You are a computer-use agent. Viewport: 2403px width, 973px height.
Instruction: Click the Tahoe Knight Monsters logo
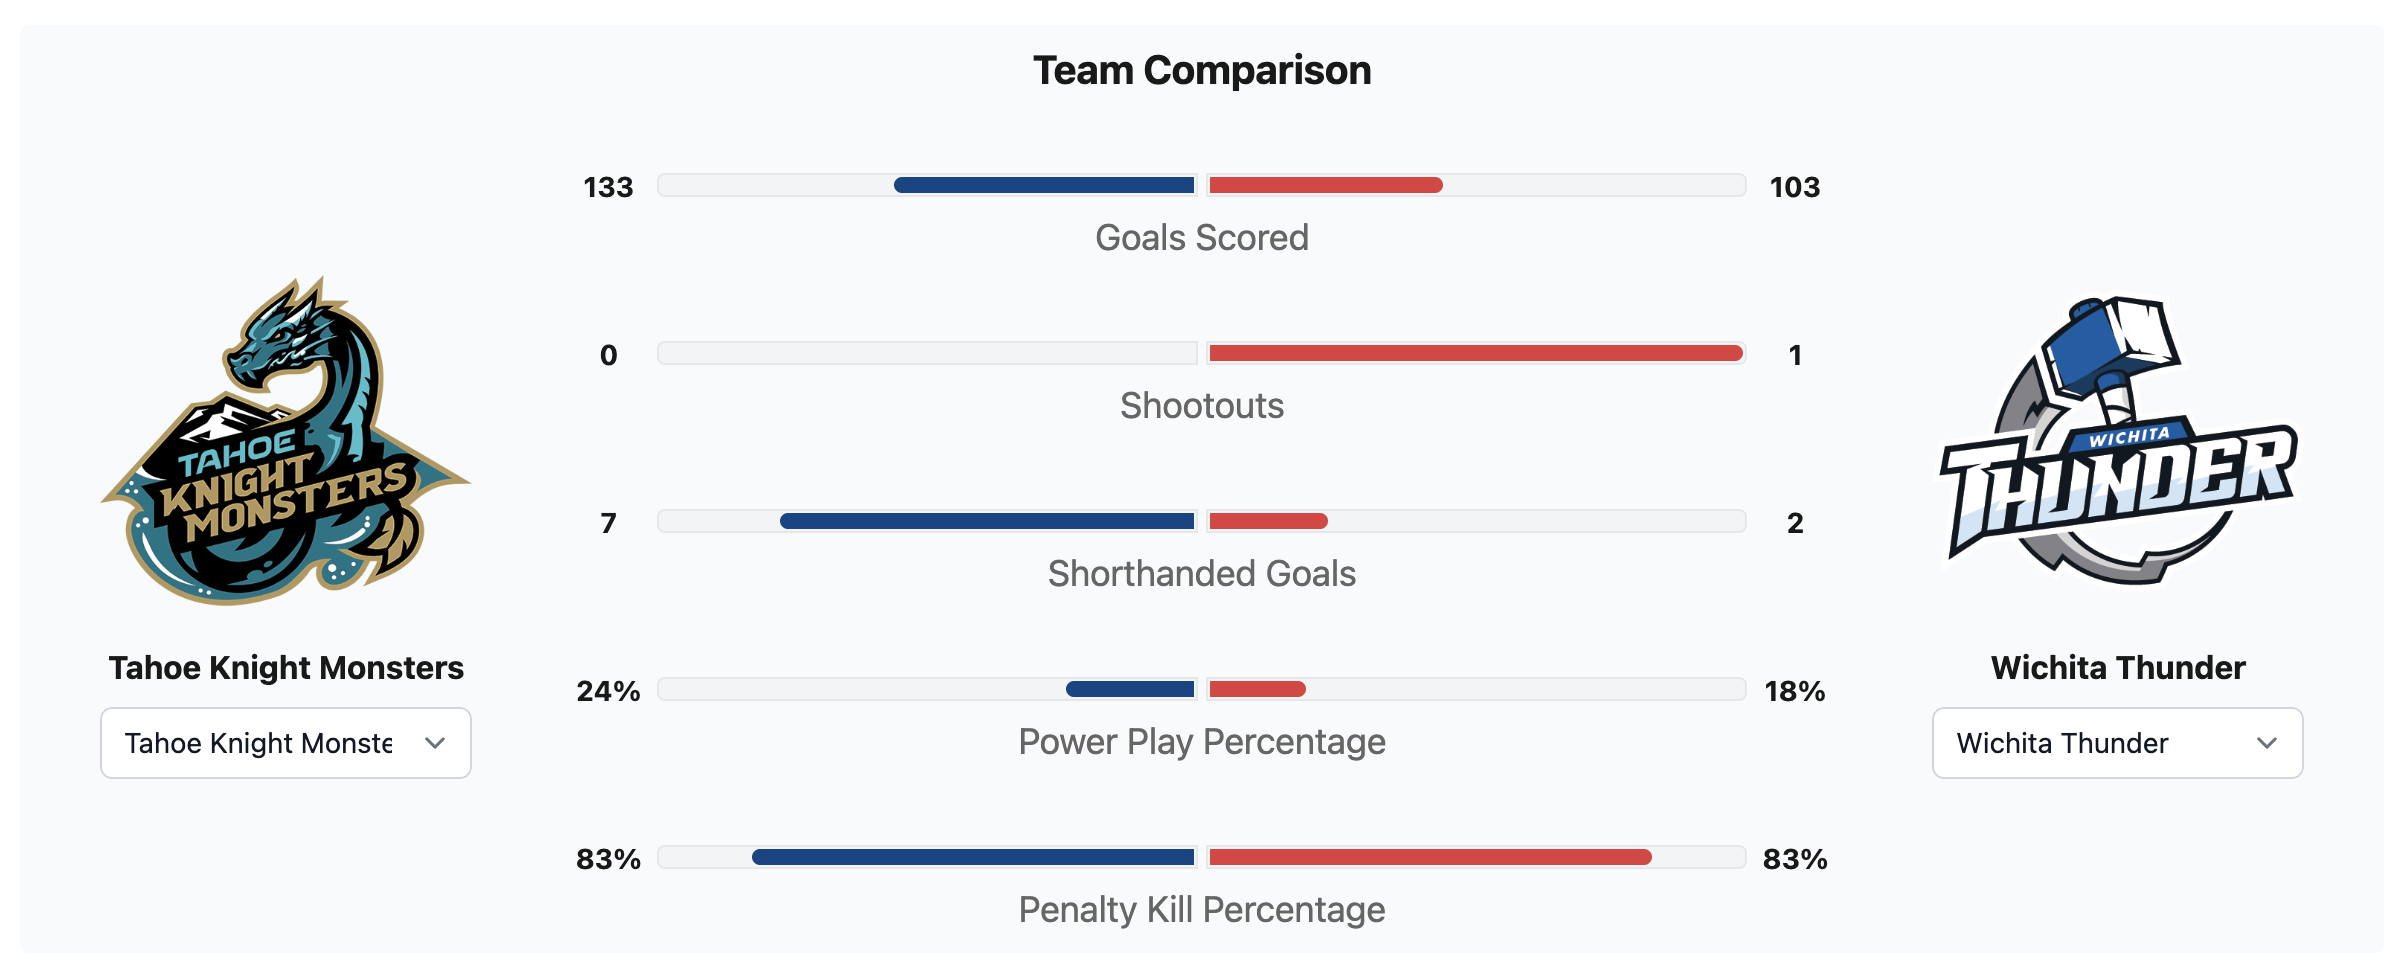pyautogui.click(x=286, y=442)
